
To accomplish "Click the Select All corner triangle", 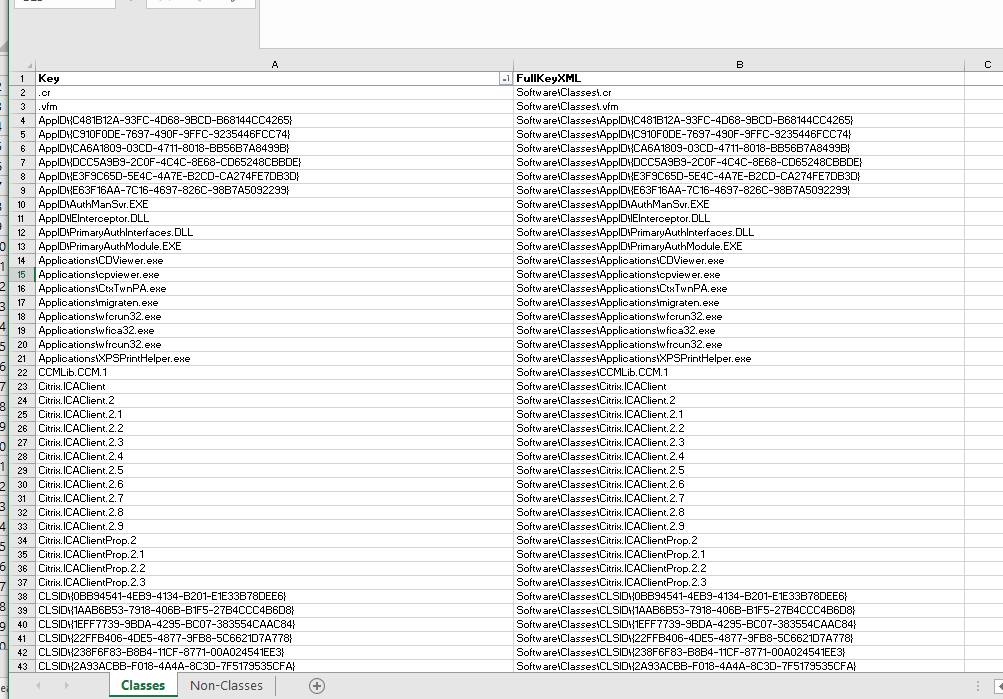I will pyautogui.click(x=29, y=65).
